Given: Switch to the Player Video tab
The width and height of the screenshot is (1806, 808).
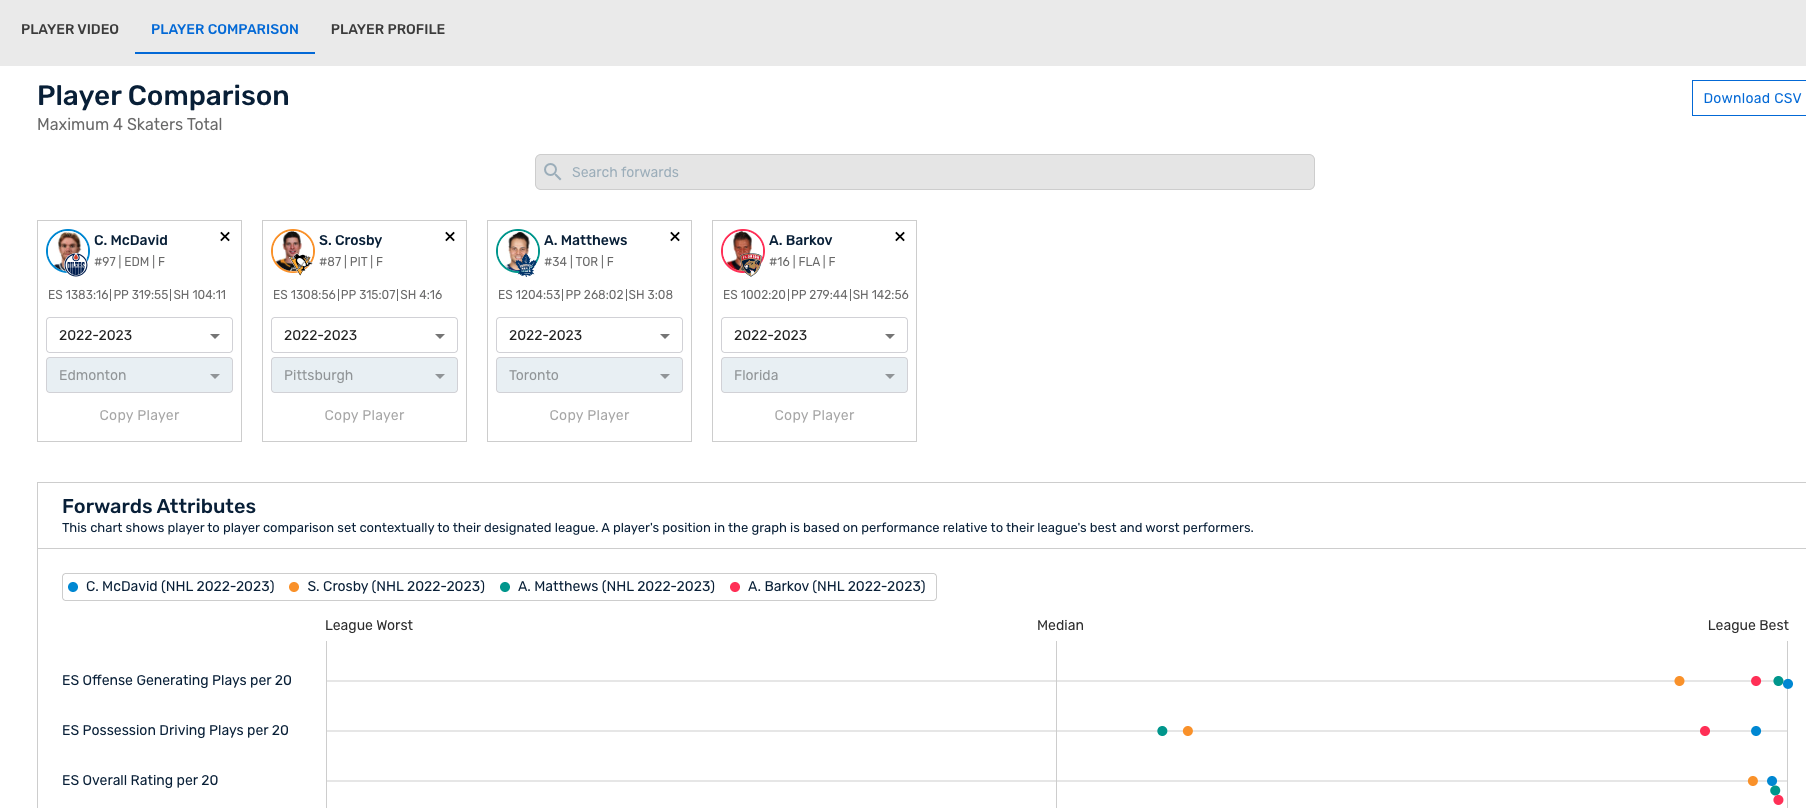Looking at the screenshot, I should [x=70, y=29].
